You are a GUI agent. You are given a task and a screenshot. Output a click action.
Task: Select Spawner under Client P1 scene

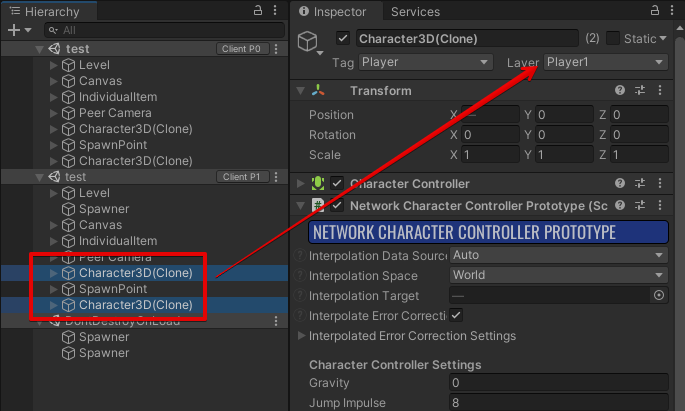(x=104, y=209)
